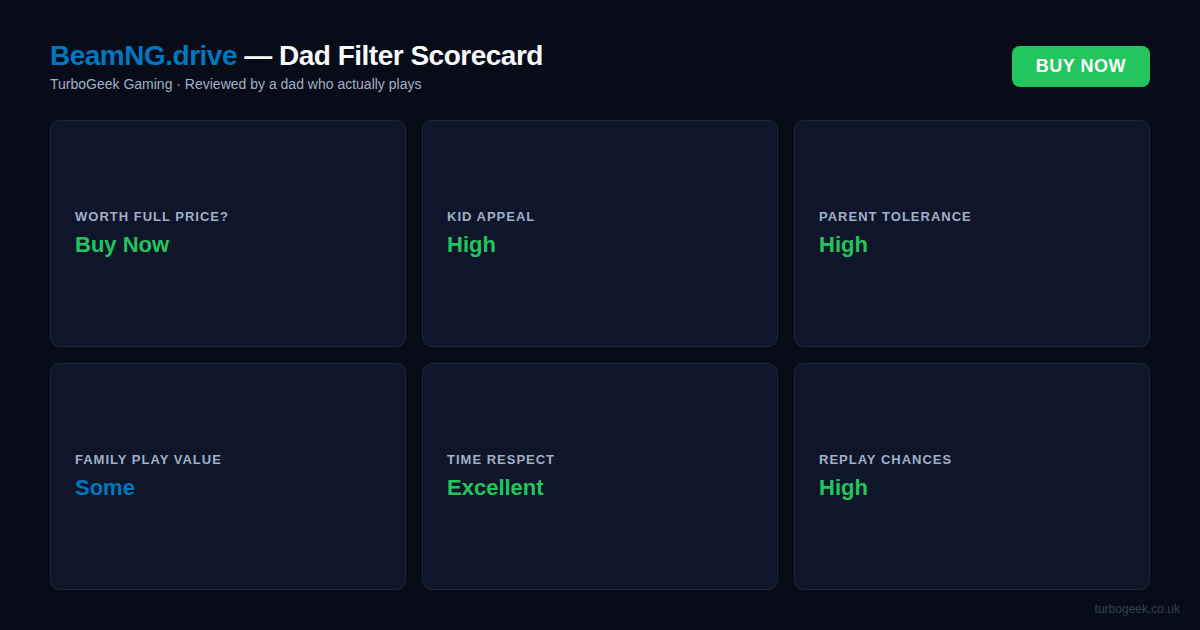Click the em dash in the page title

(x=258, y=56)
